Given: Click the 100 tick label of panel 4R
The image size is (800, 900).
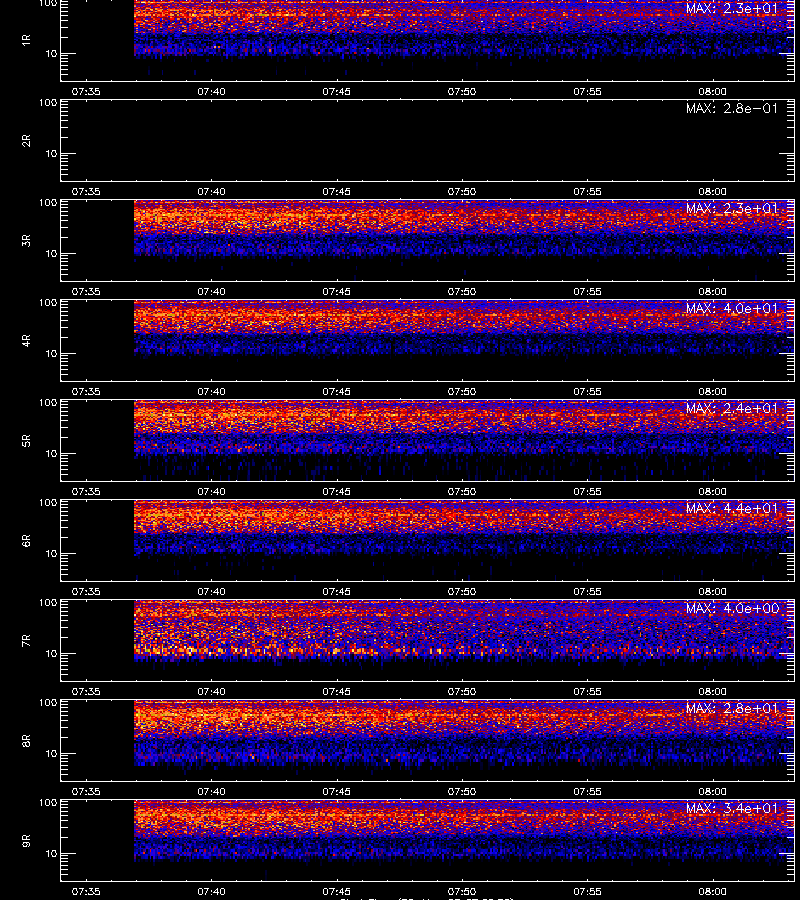Looking at the screenshot, I should [x=48, y=302].
